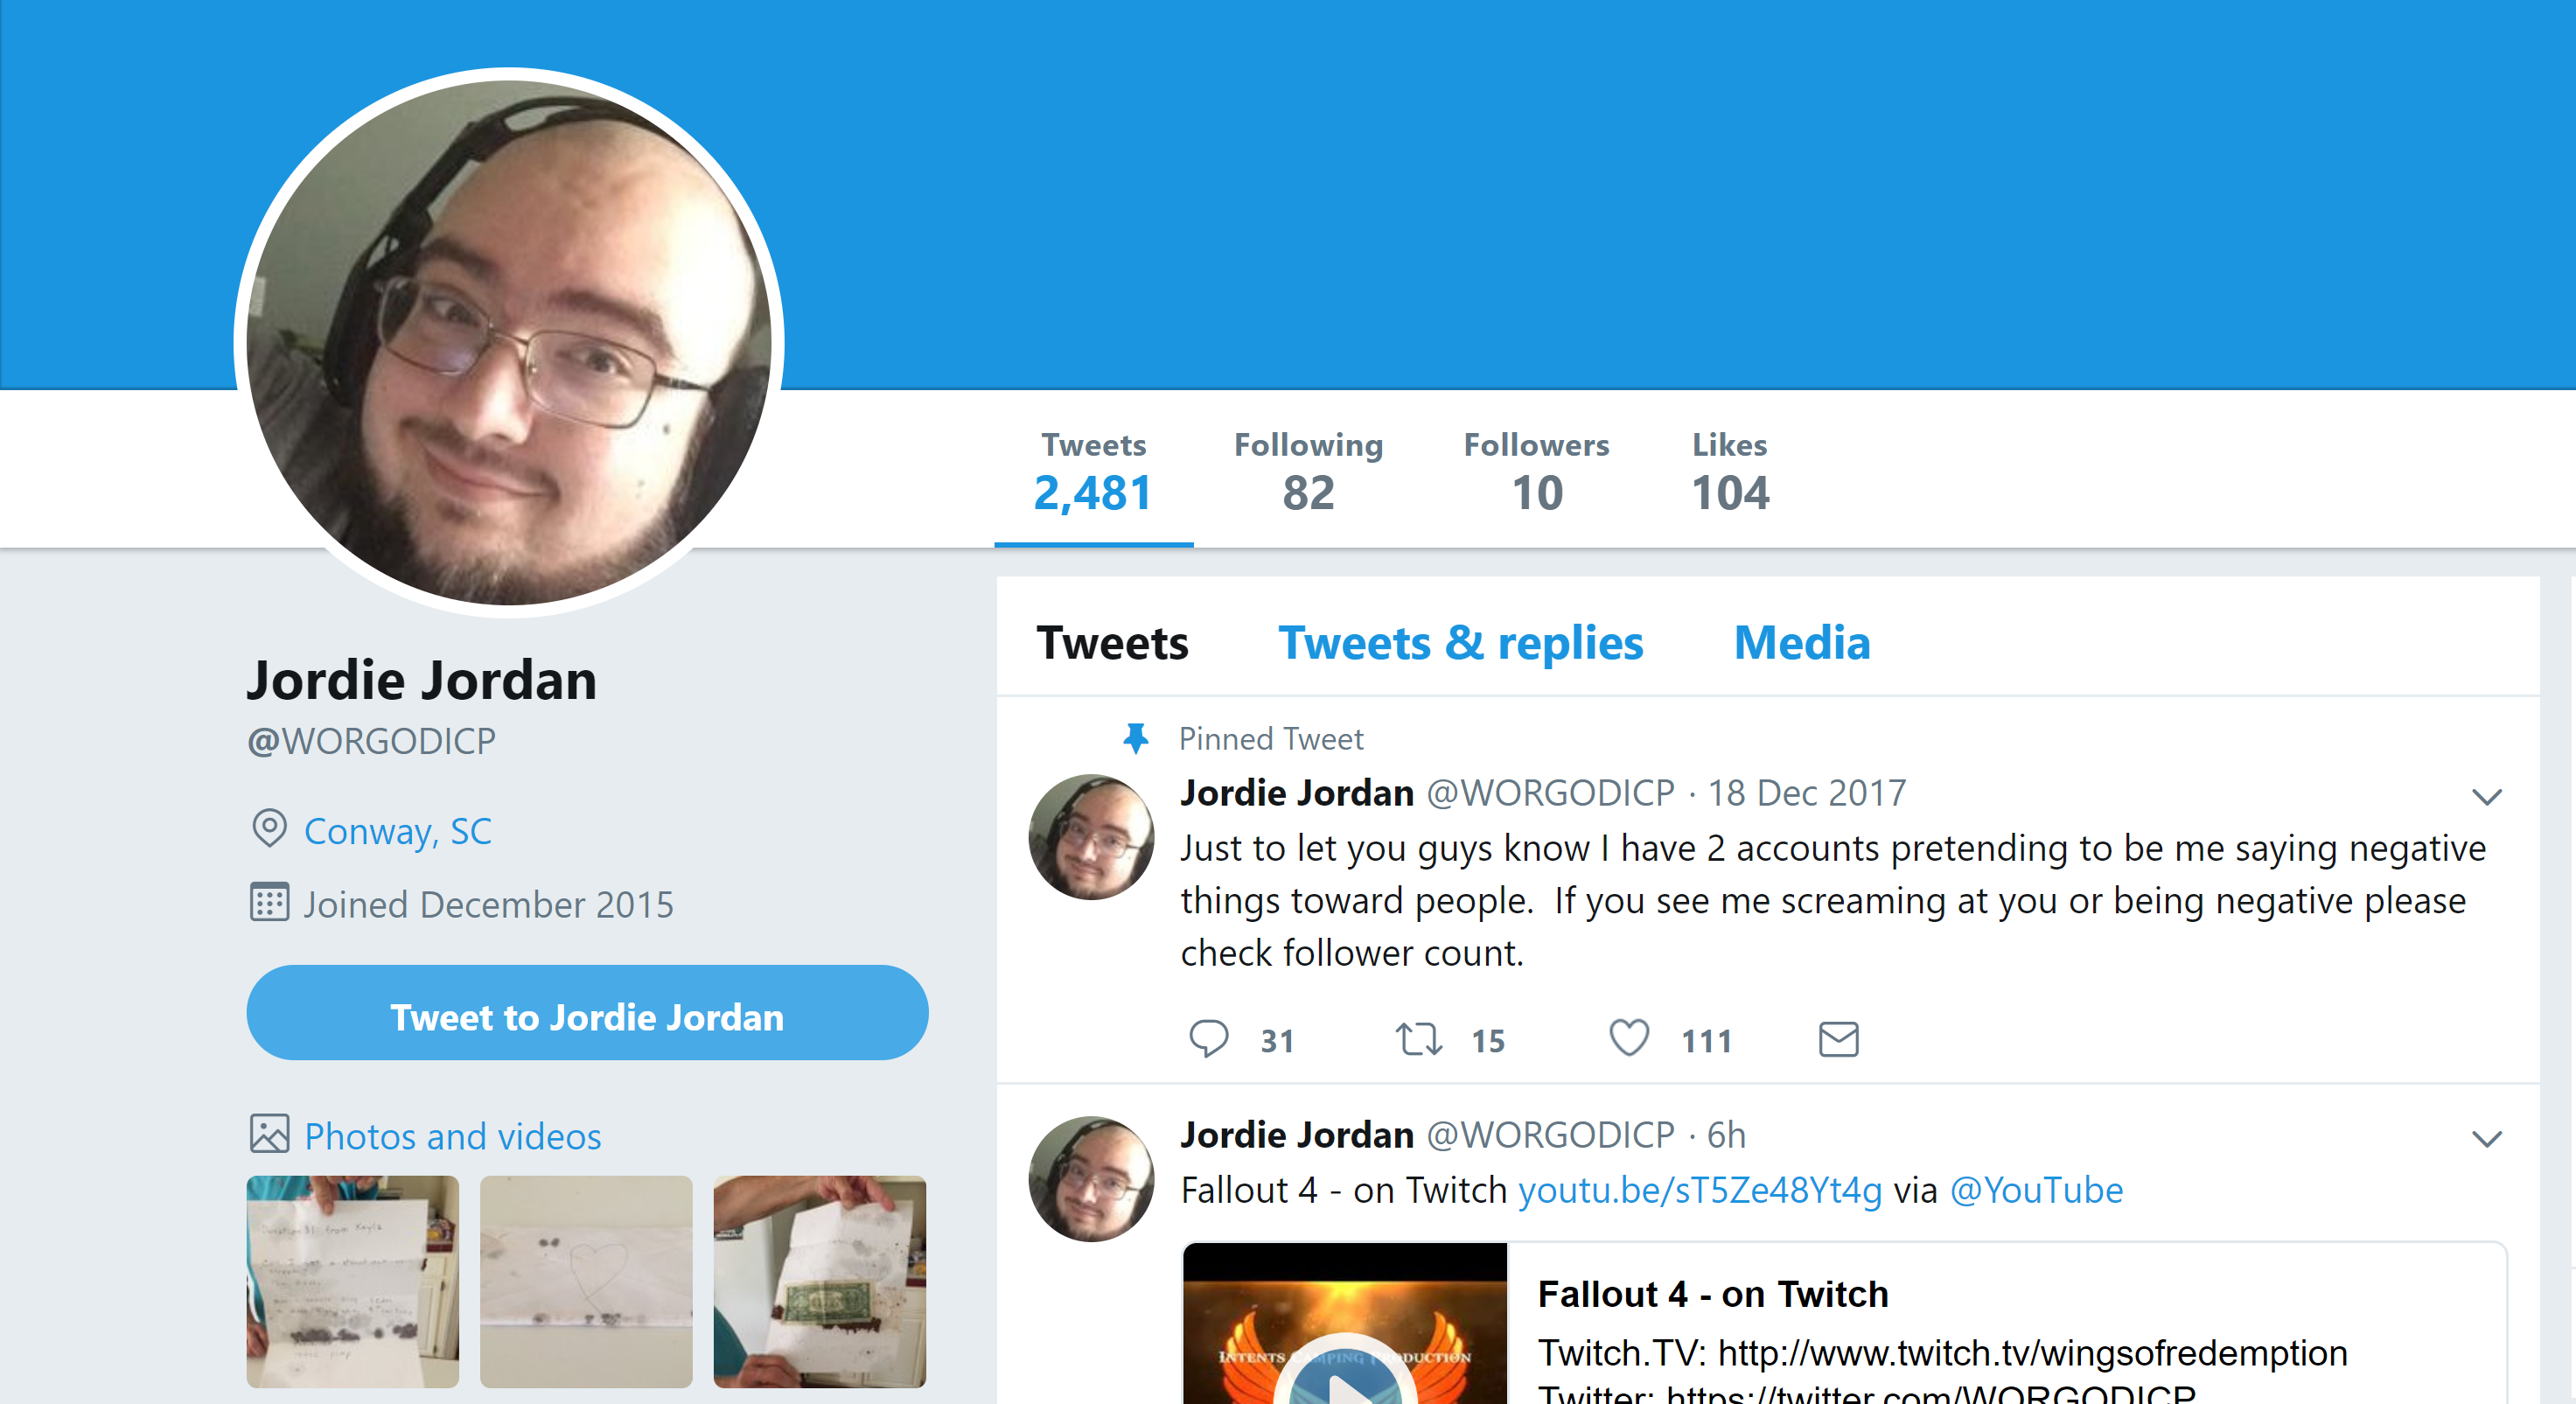2576x1404 pixels.
Task: Open the chevron menu on the Fallout 4 tweet
Action: click(2486, 1138)
